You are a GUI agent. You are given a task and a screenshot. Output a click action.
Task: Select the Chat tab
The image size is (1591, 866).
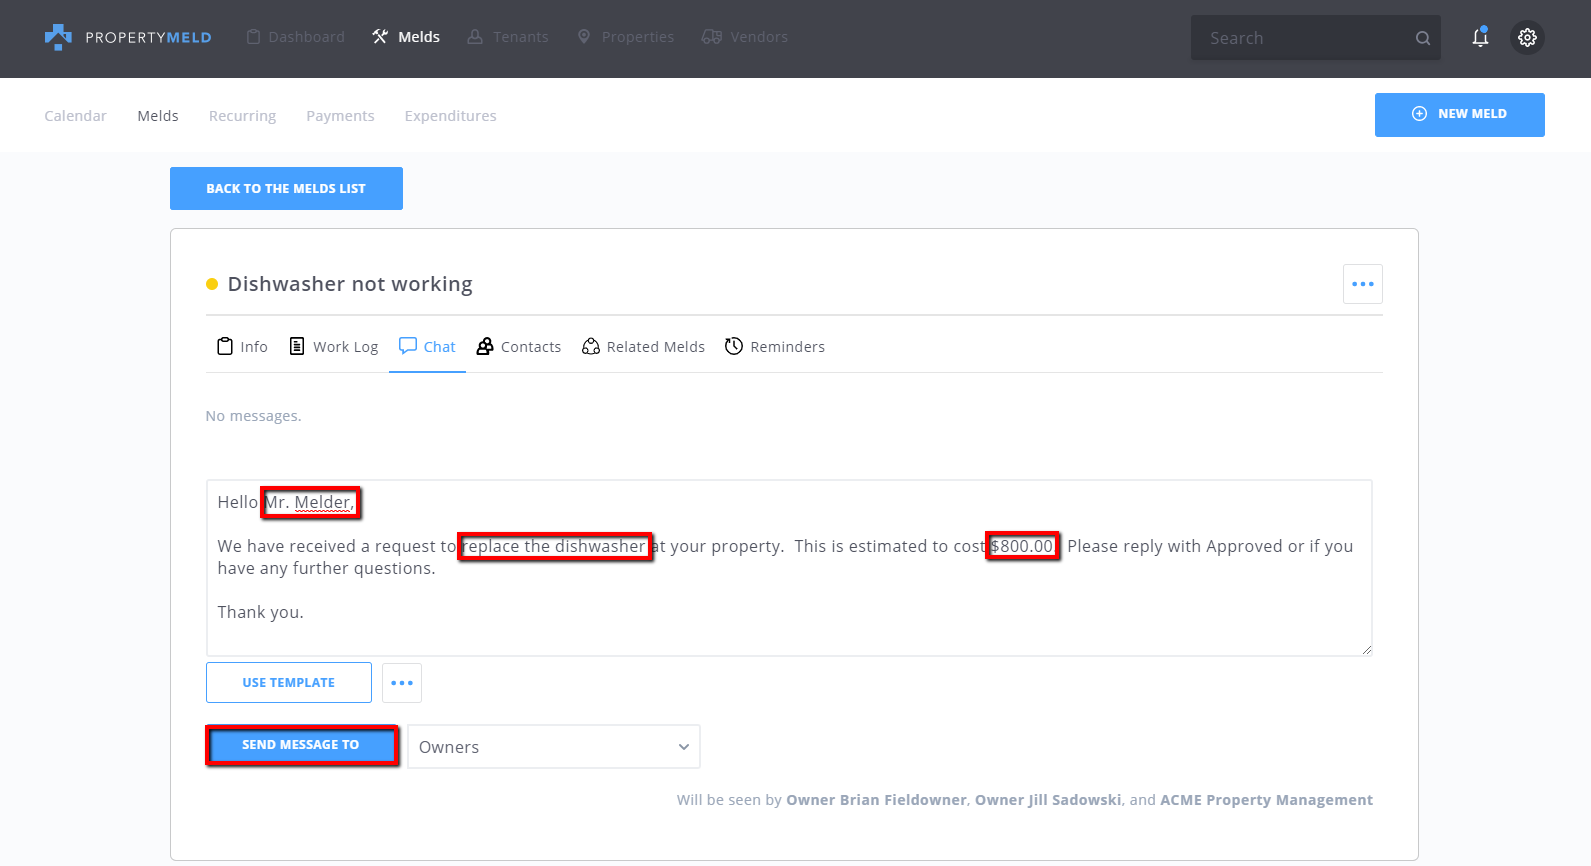[427, 346]
